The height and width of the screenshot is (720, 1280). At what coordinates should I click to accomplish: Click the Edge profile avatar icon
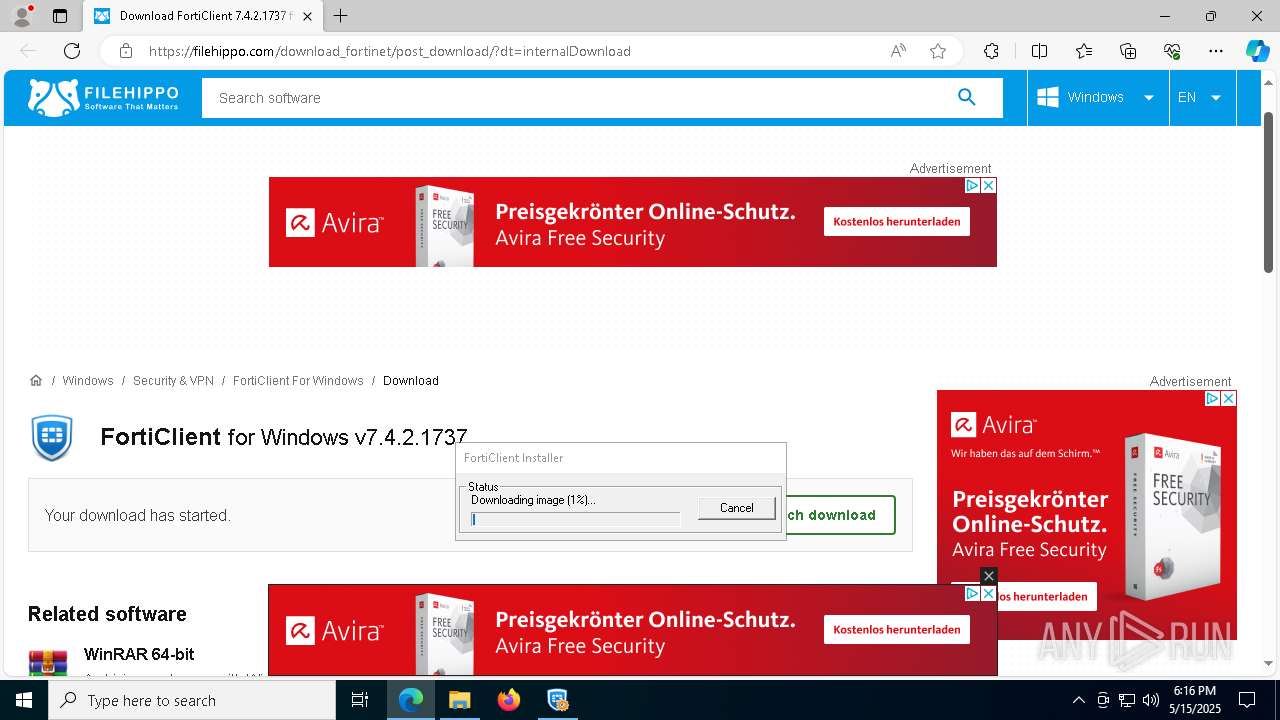point(22,16)
